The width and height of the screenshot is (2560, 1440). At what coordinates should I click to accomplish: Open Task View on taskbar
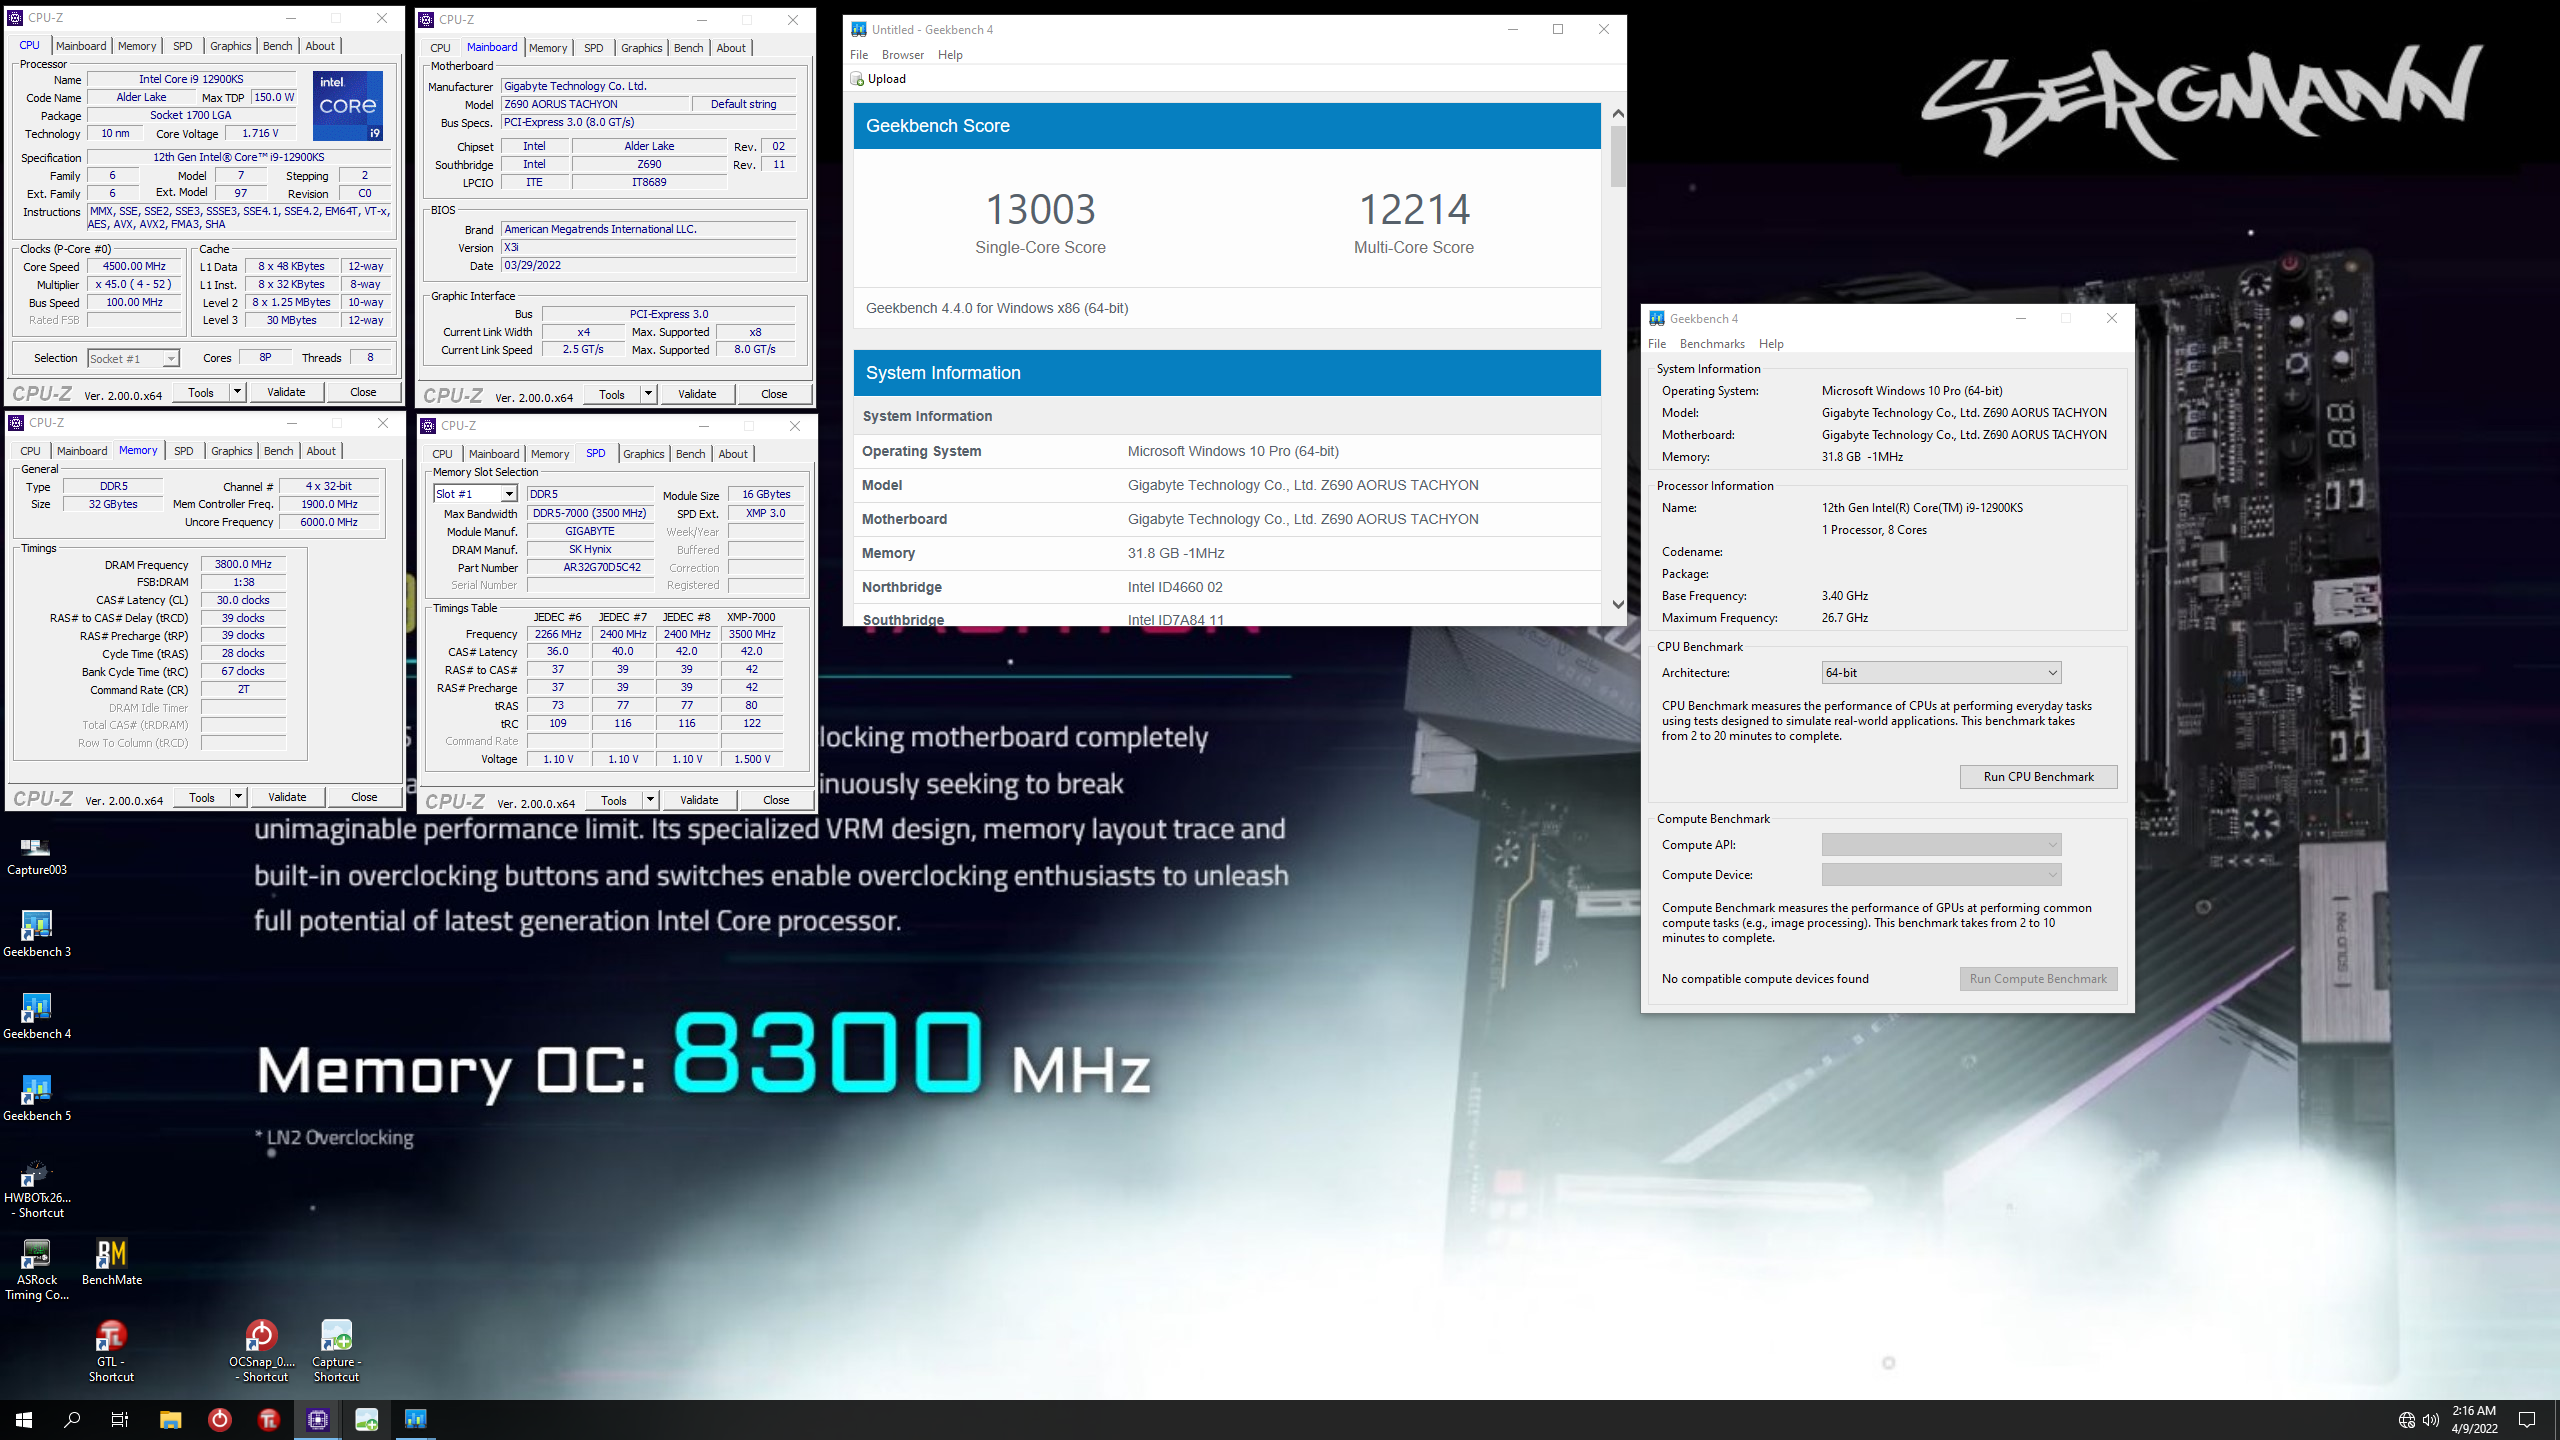120,1420
